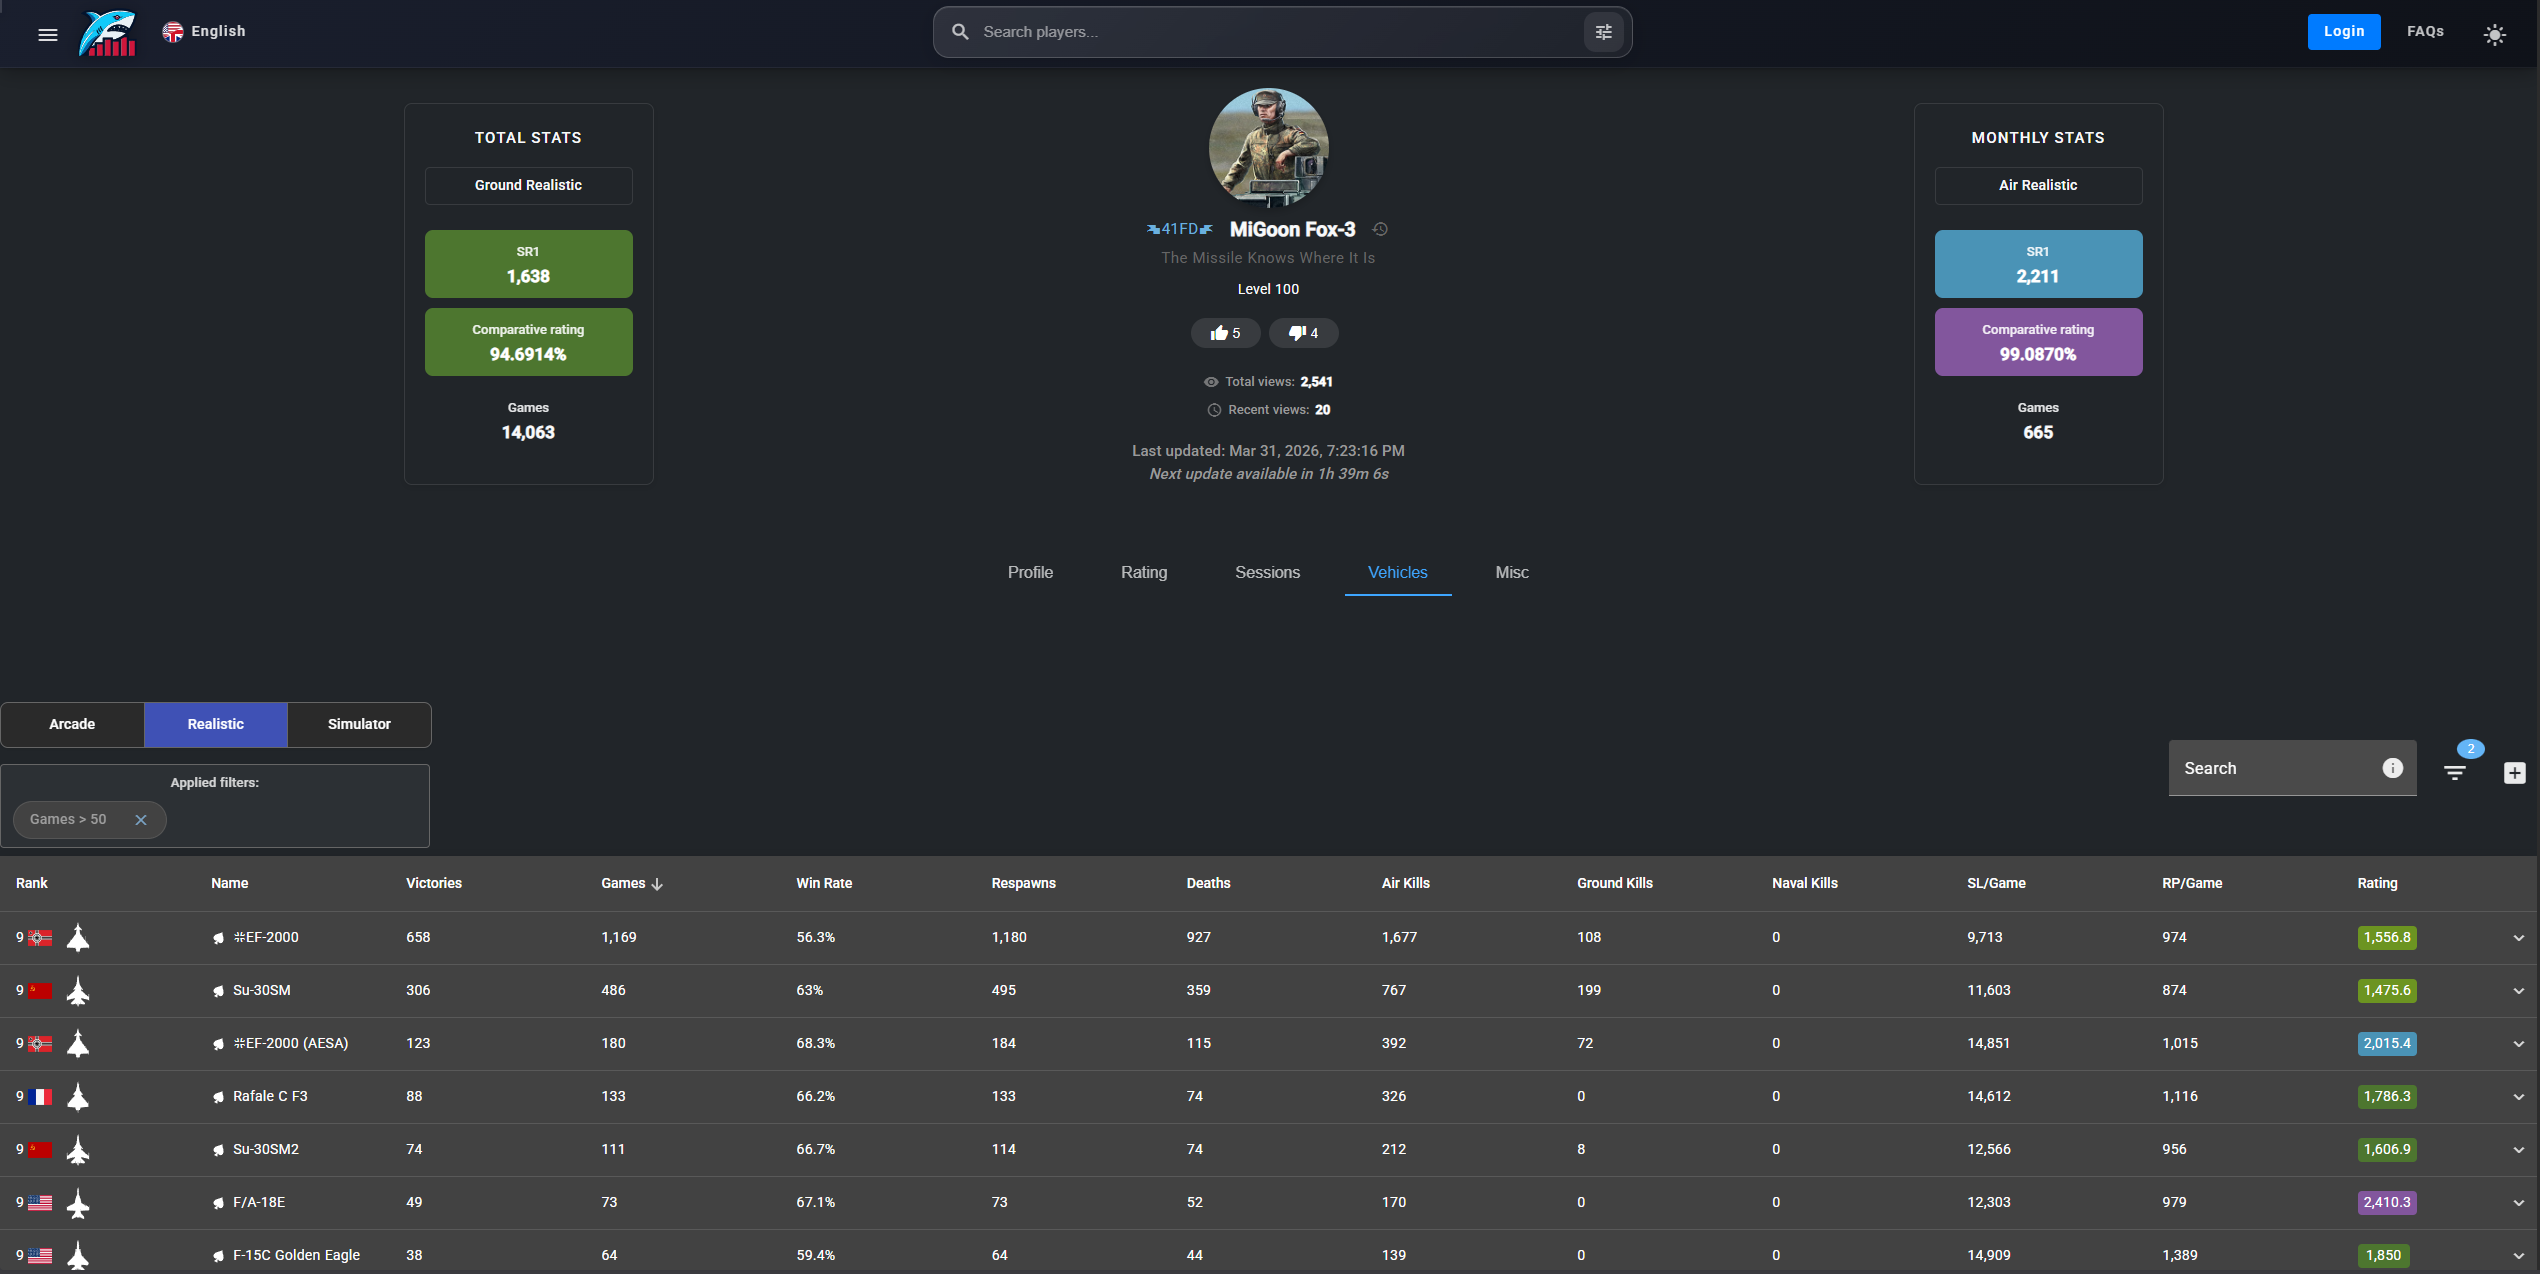
Task: Switch to the Sessions tab
Action: [x=1267, y=572]
